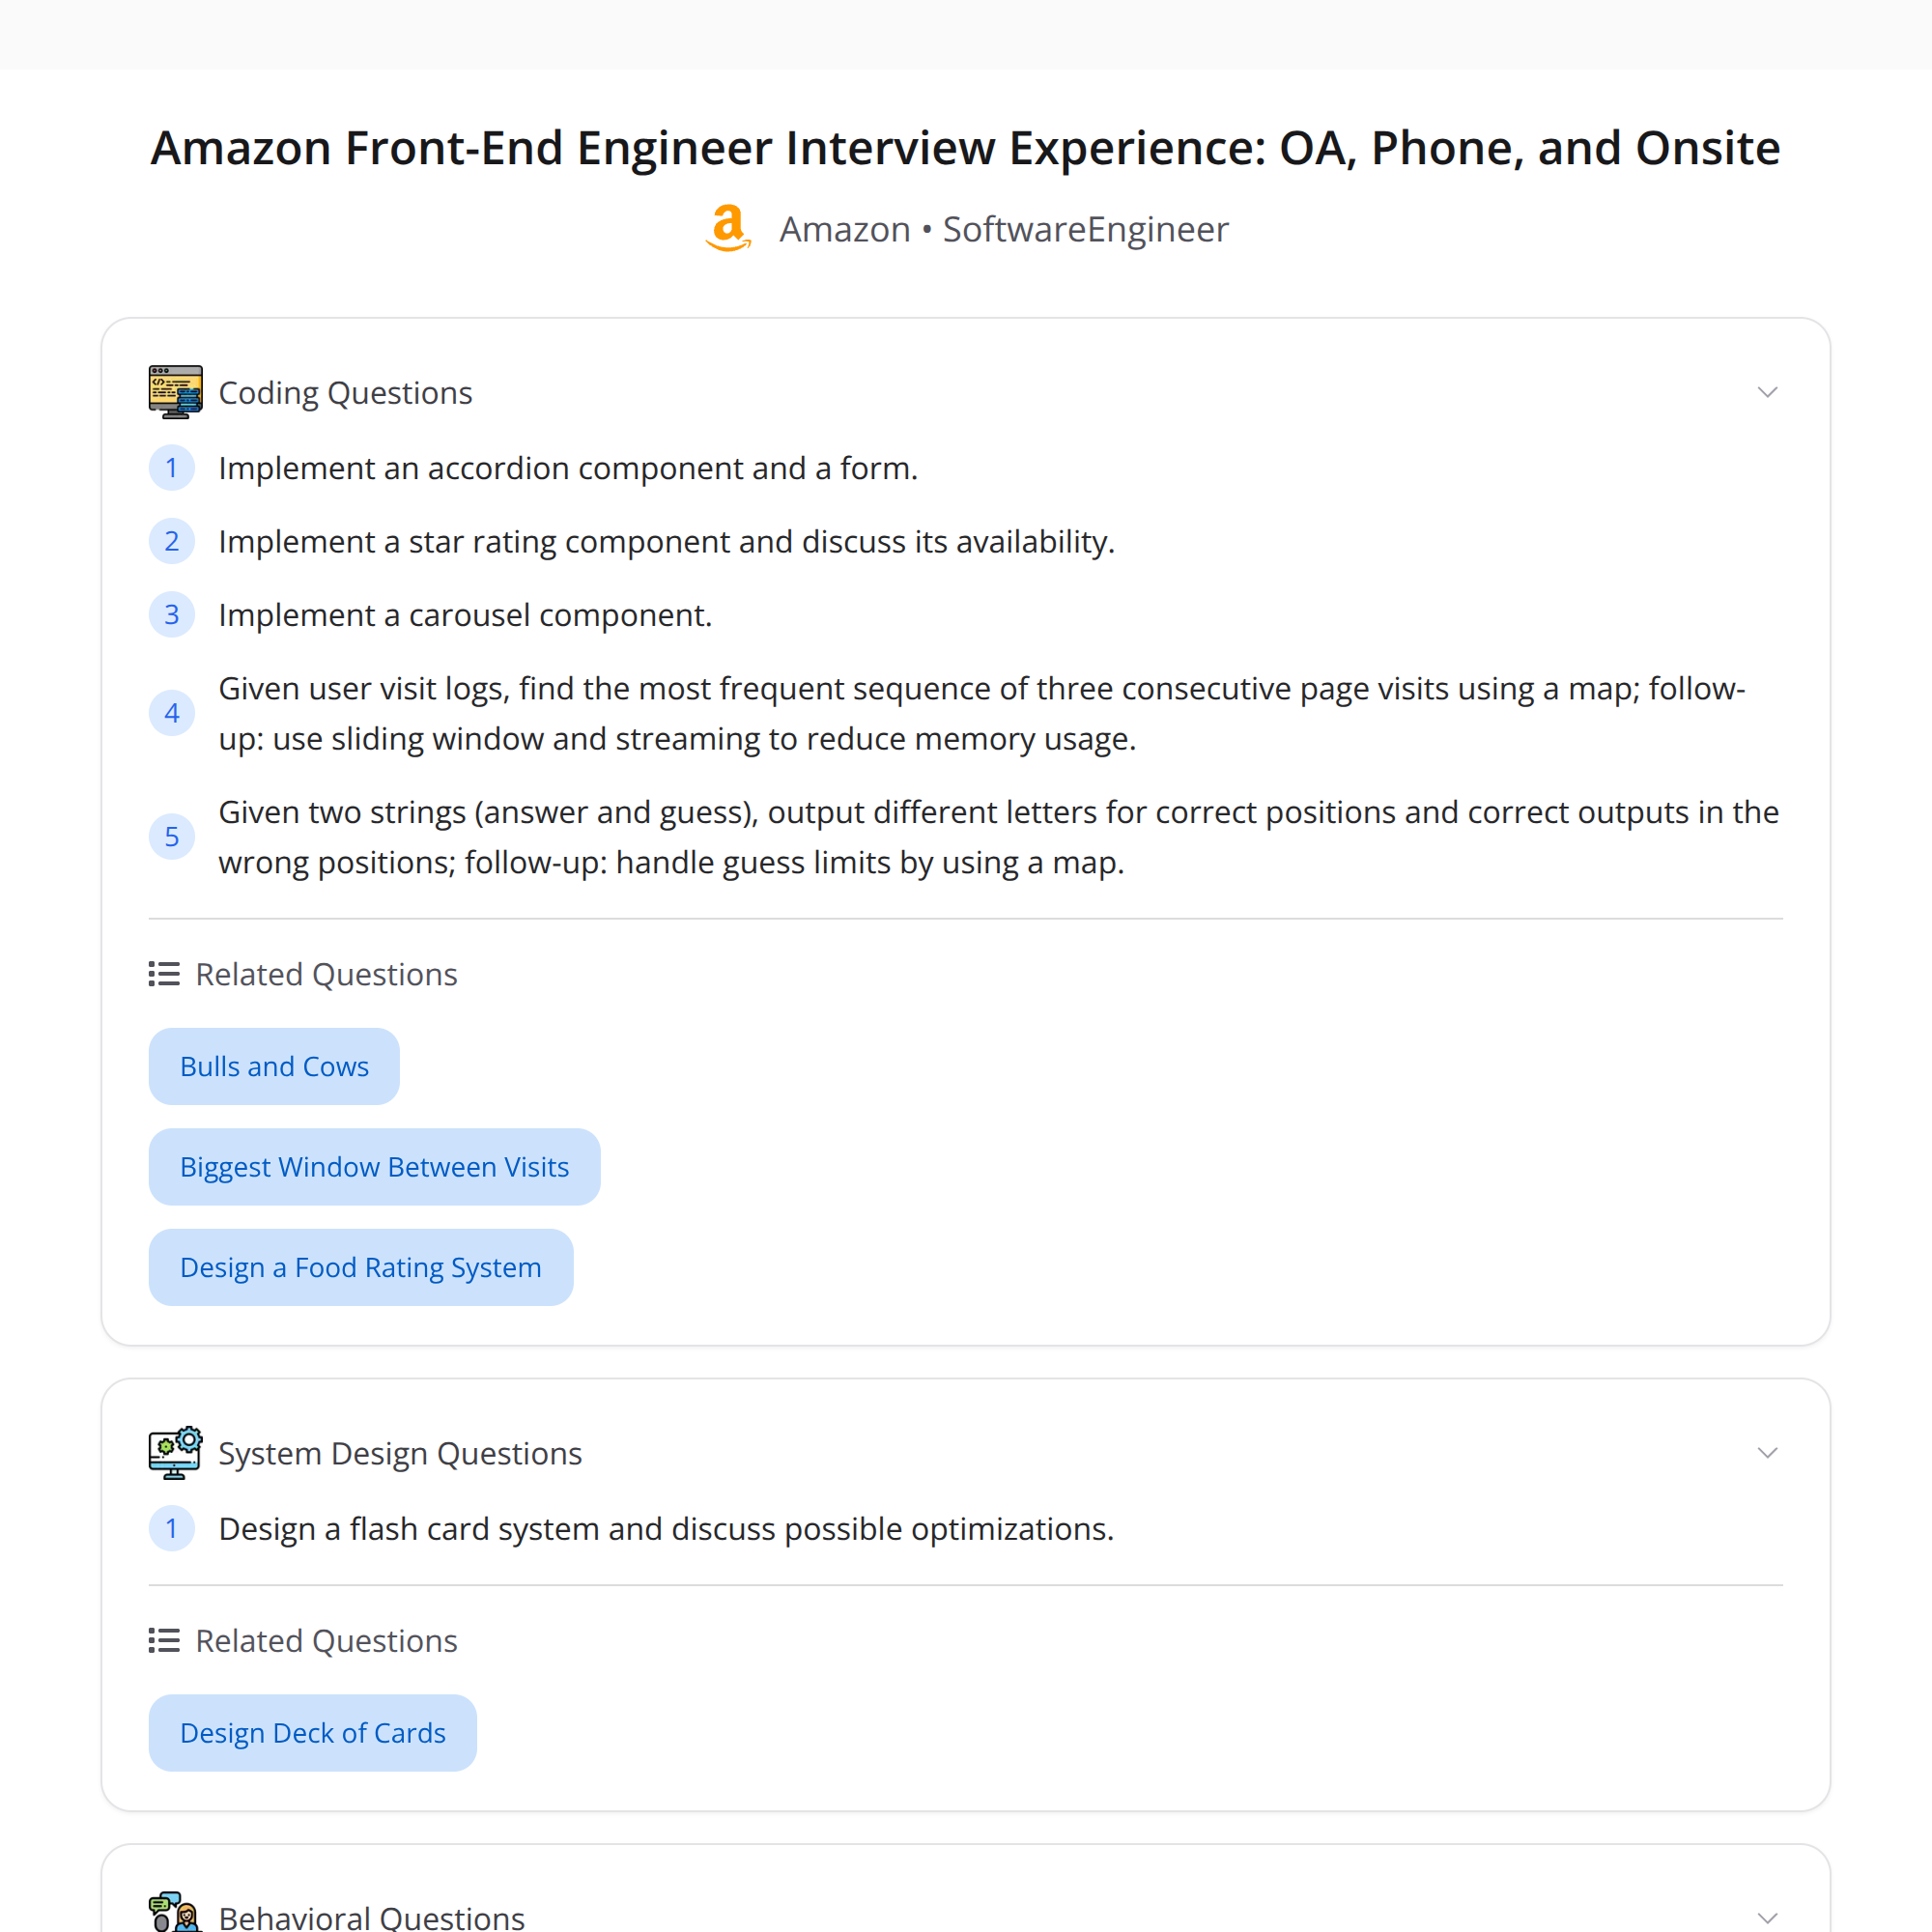Select the carousel component question text
Image resolution: width=1932 pixels, height=1932 pixels.
pyautogui.click(x=465, y=614)
